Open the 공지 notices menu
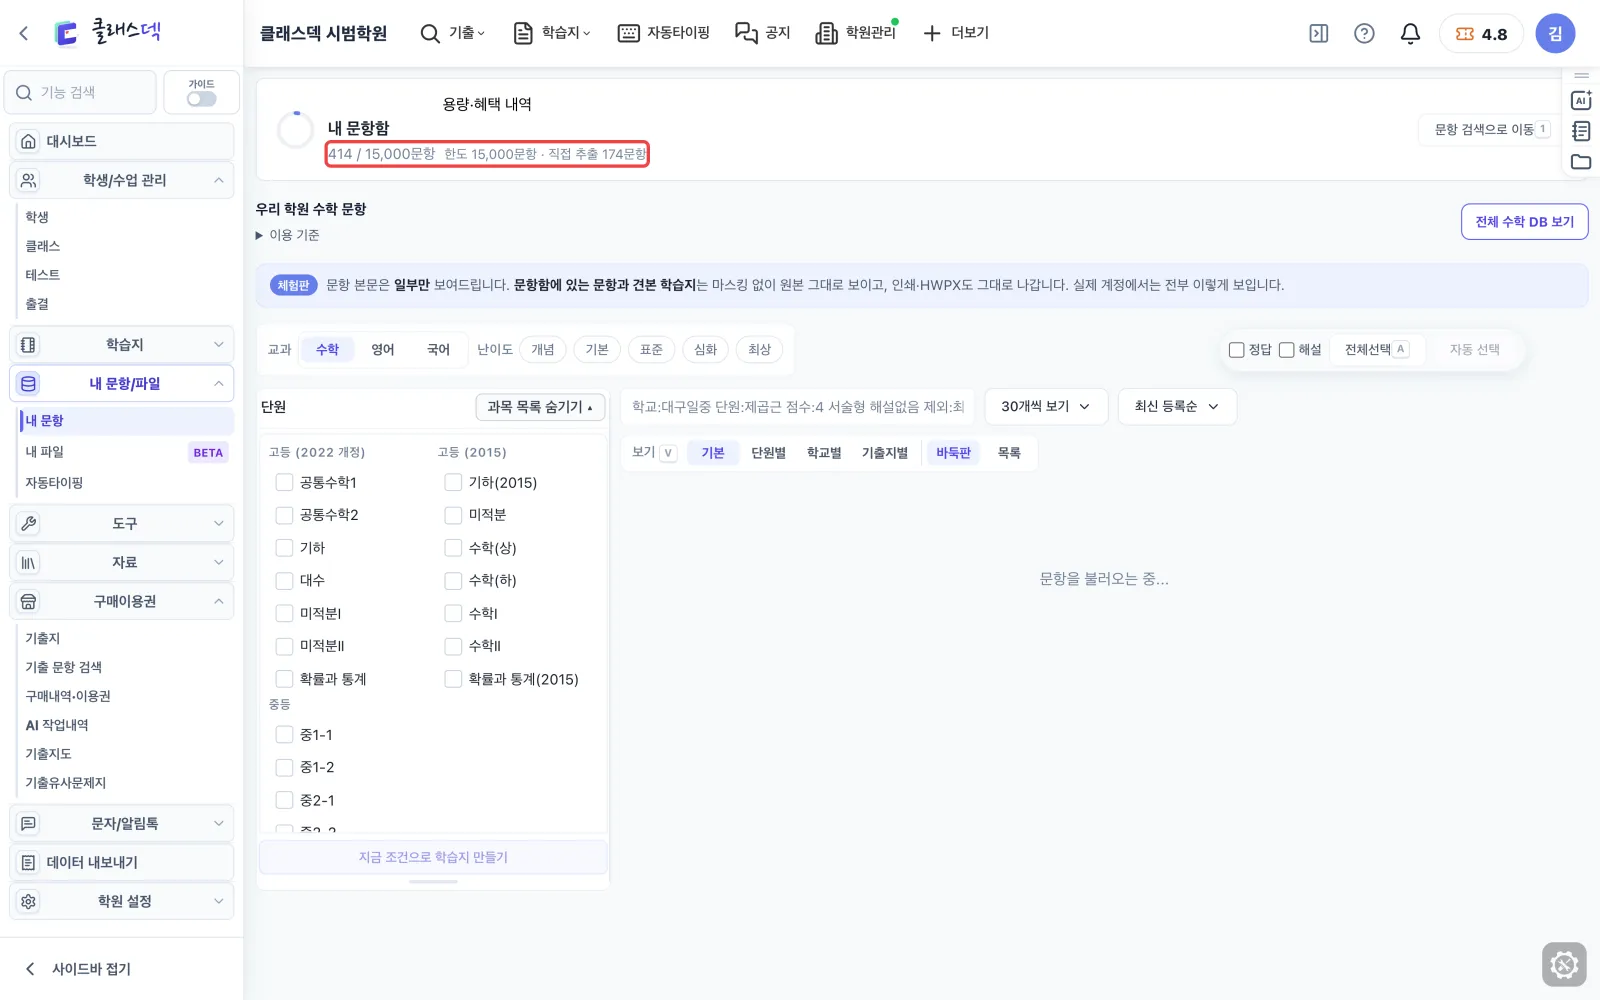This screenshot has height=1000, width=1600. tap(763, 33)
